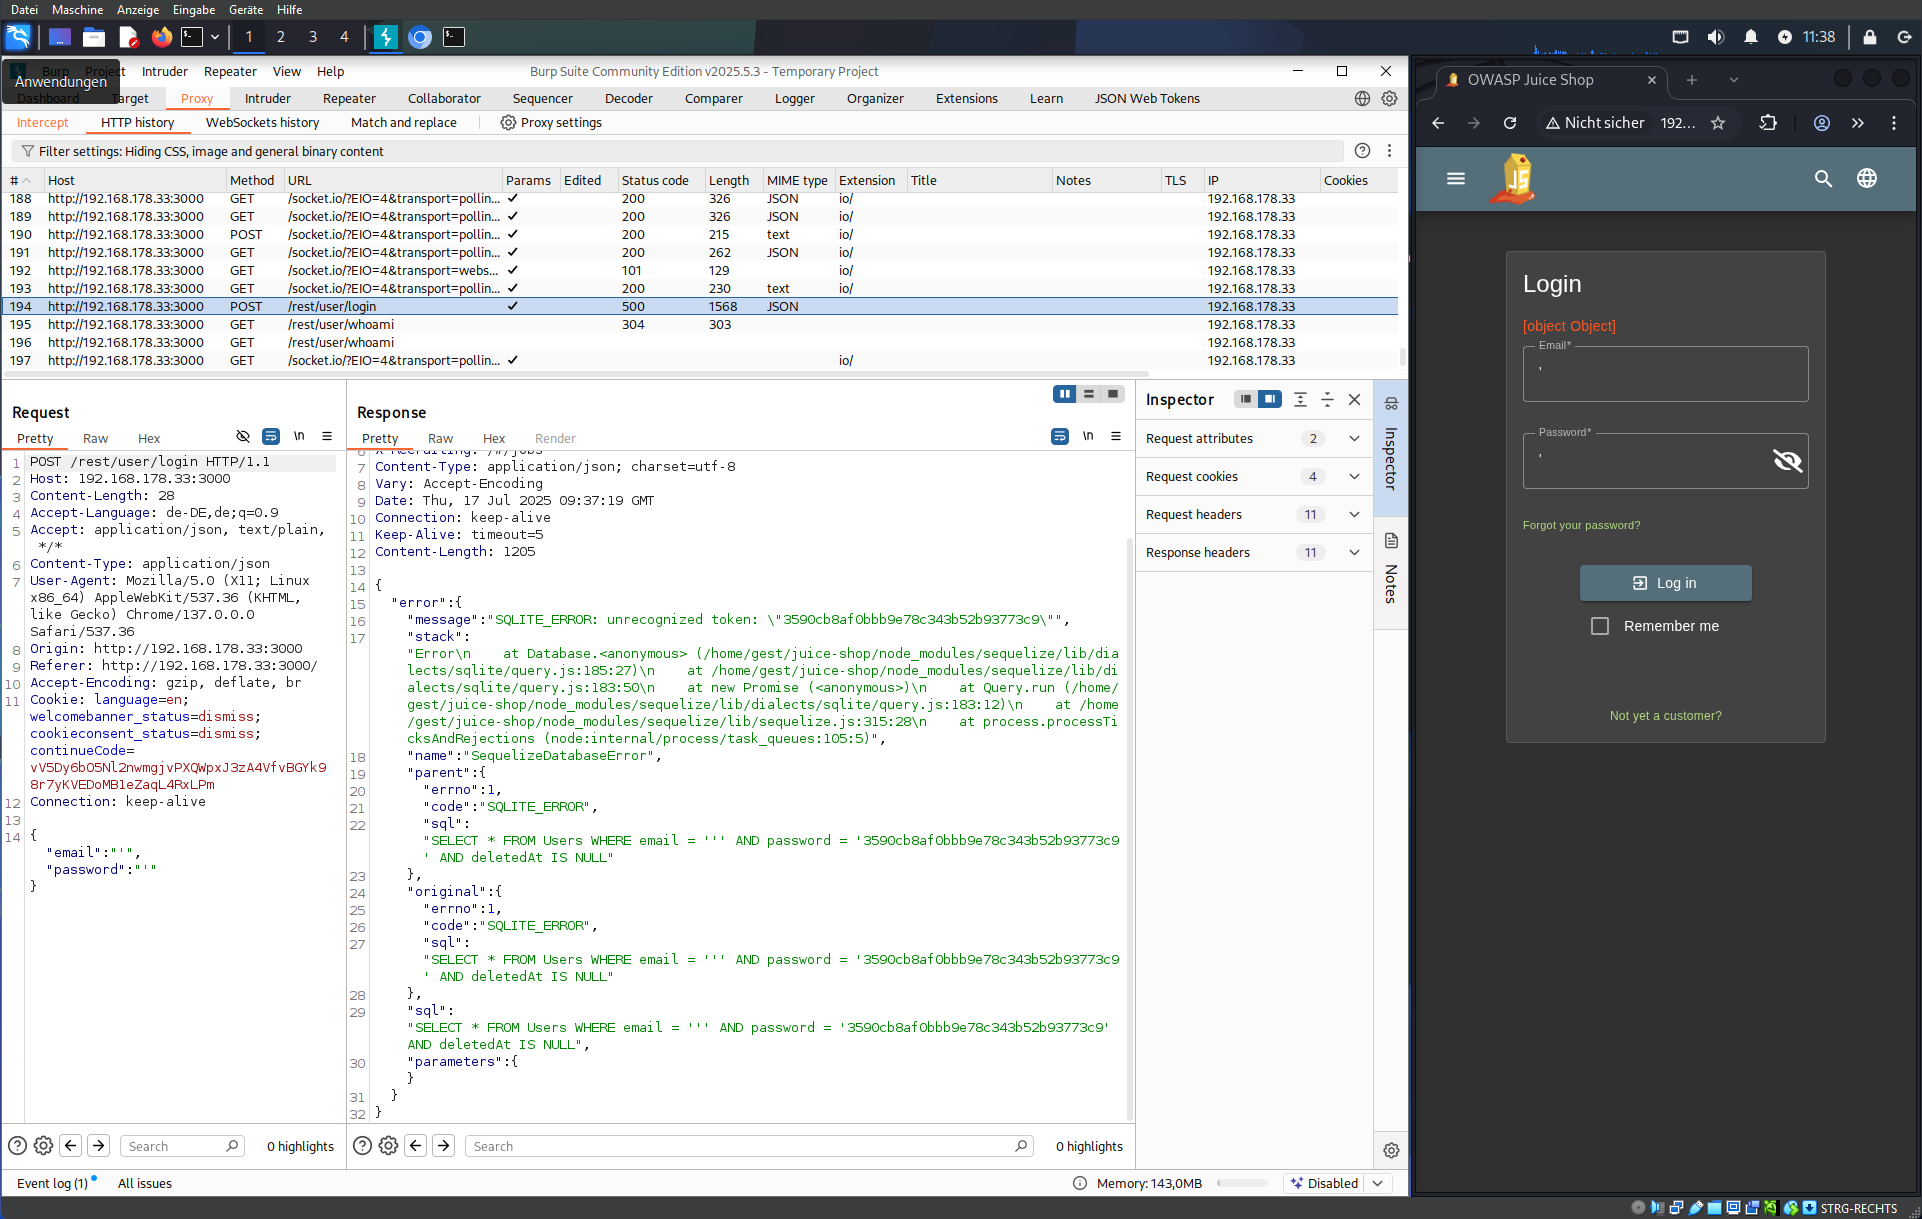The width and height of the screenshot is (1922, 1219).
Task: Switch to the Repeater tab
Action: coord(349,98)
